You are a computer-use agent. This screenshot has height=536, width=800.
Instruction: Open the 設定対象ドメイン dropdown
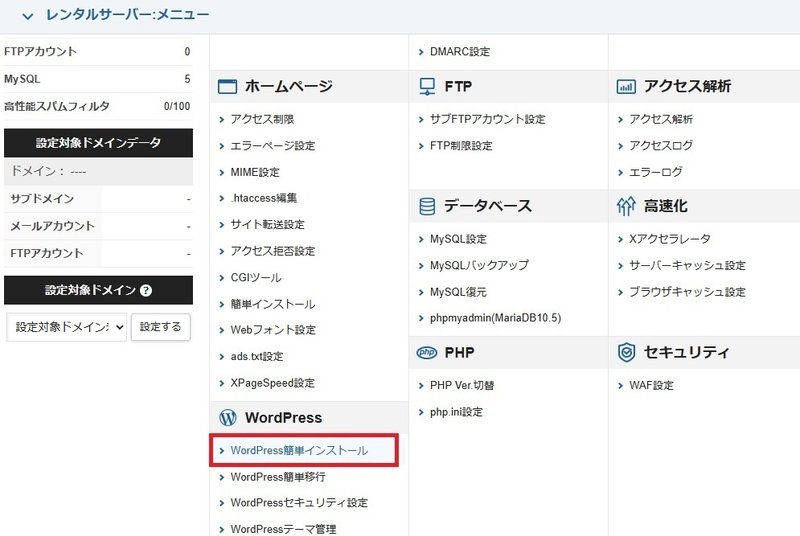pyautogui.click(x=66, y=327)
